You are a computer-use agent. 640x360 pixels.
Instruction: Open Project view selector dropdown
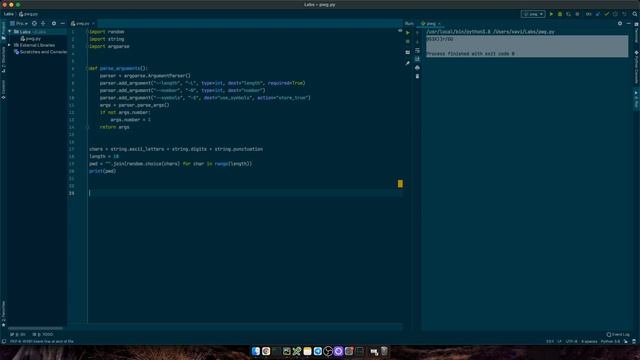tap(19, 24)
